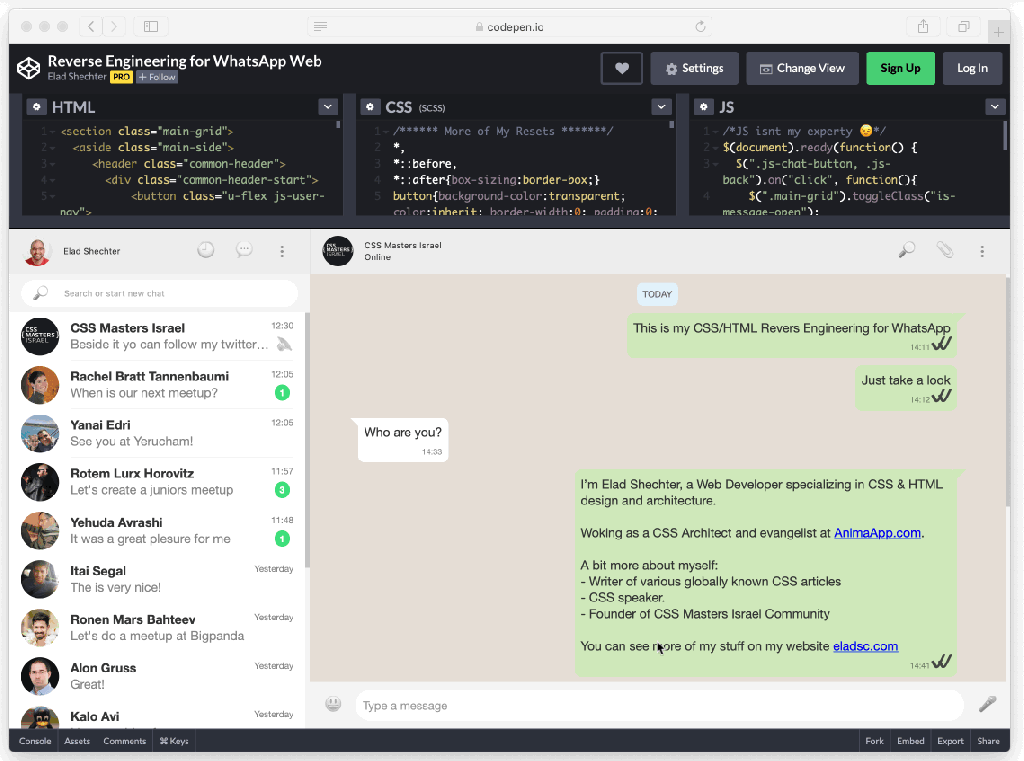Screen dimensions: 1024x761
Task: Click the green Sign Up button
Action: (x=900, y=68)
